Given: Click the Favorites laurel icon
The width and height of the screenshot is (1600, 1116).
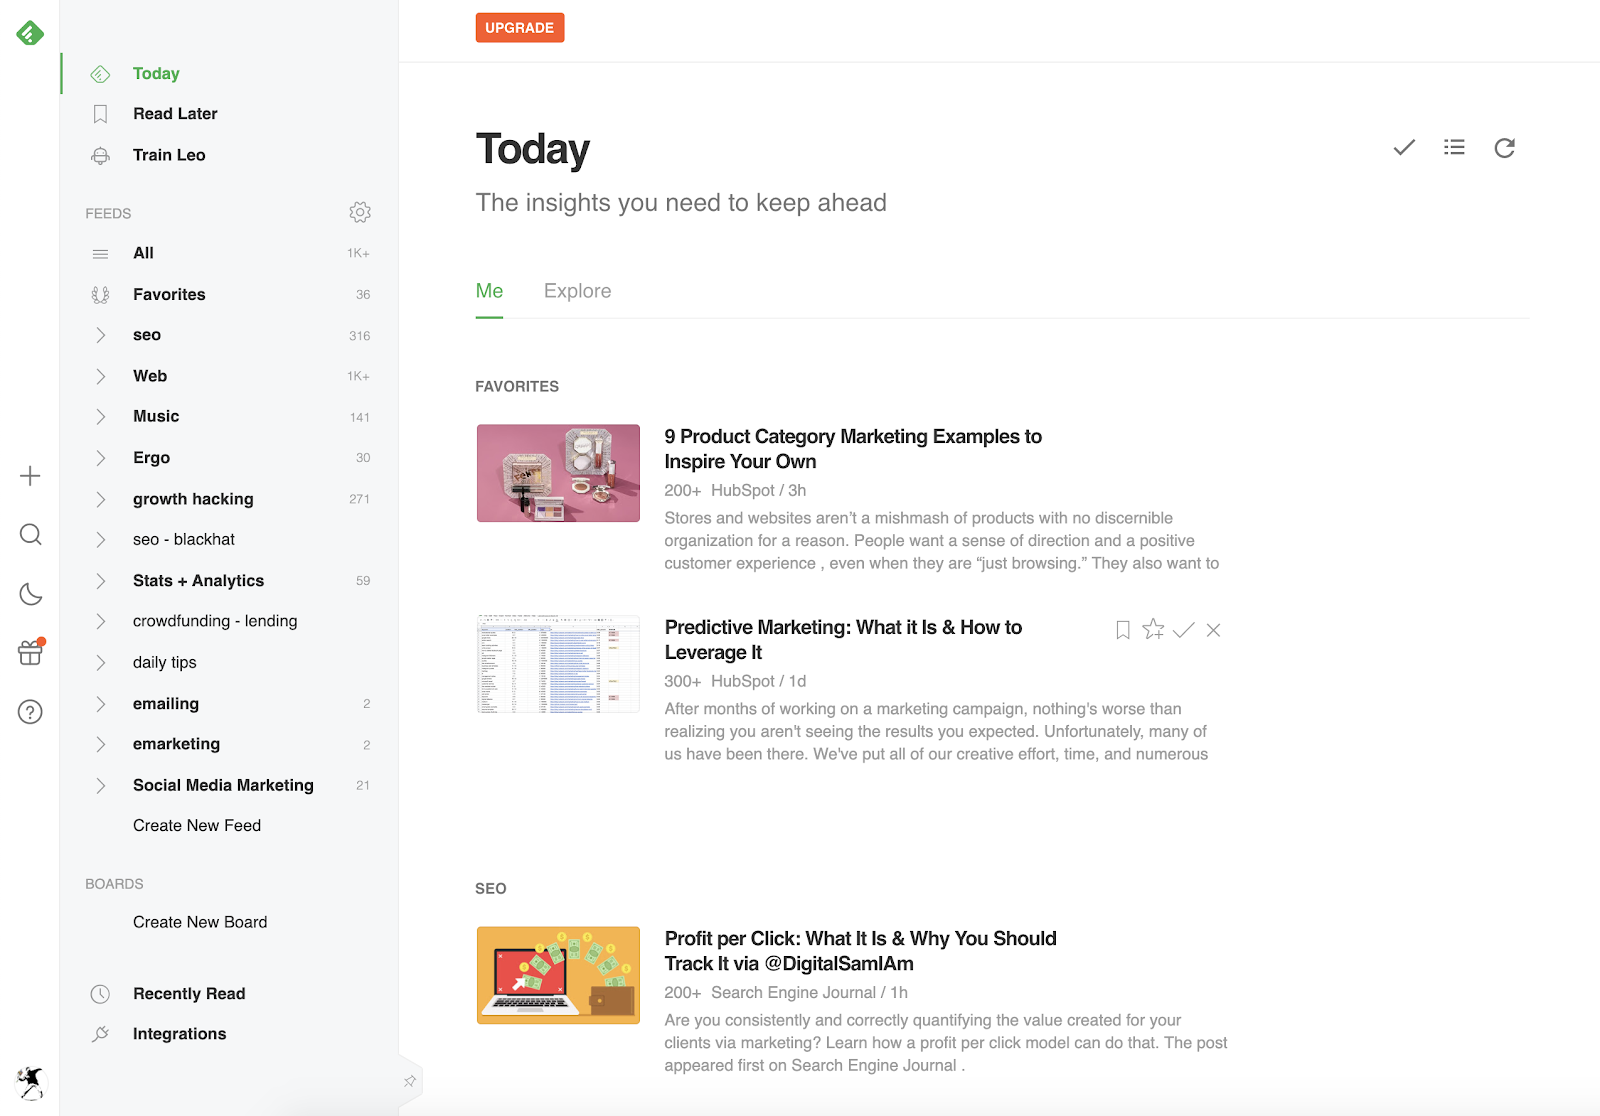Looking at the screenshot, I should point(100,295).
